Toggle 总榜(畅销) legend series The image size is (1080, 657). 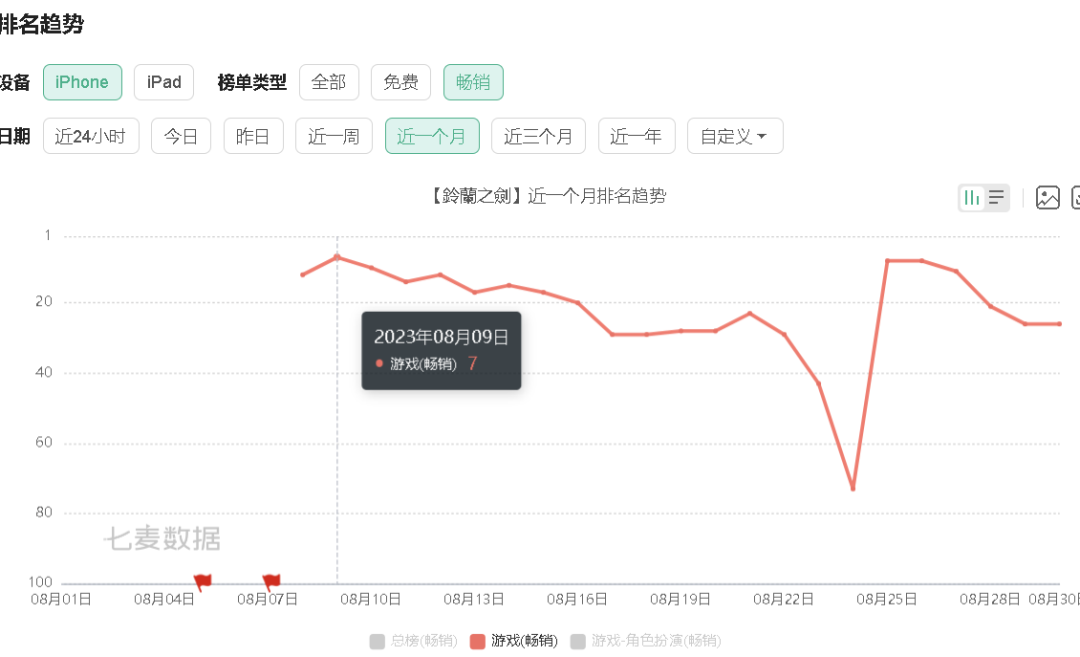pyautogui.click(x=414, y=641)
